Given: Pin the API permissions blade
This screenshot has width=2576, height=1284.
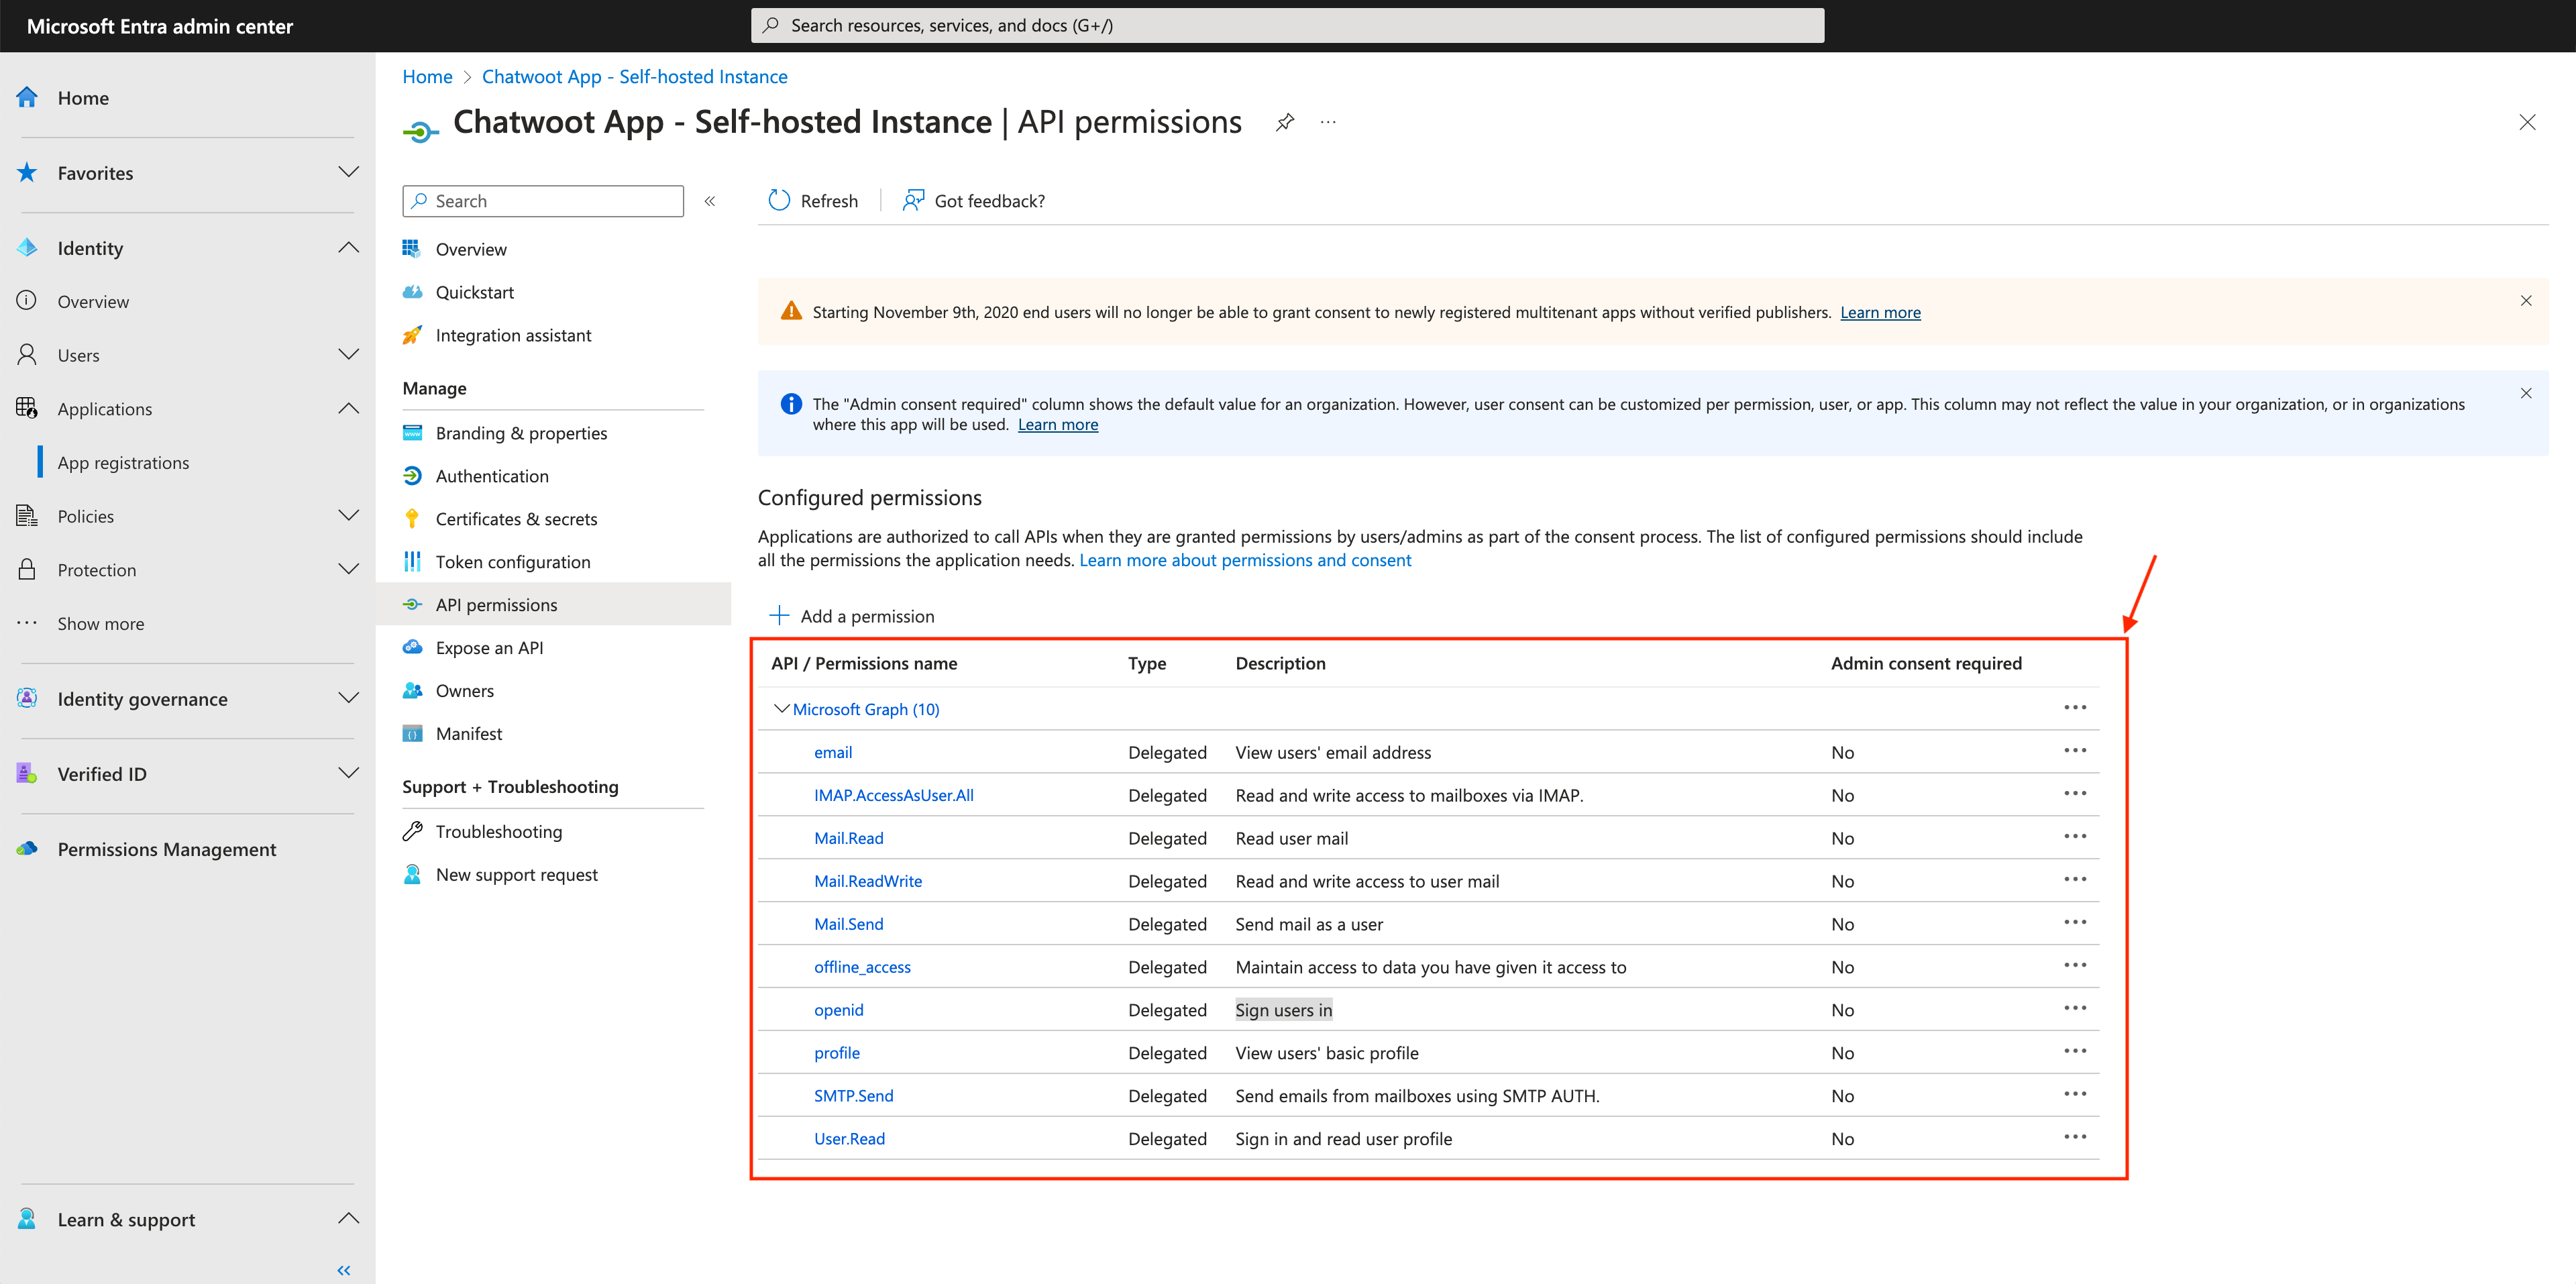Looking at the screenshot, I should [1285, 122].
